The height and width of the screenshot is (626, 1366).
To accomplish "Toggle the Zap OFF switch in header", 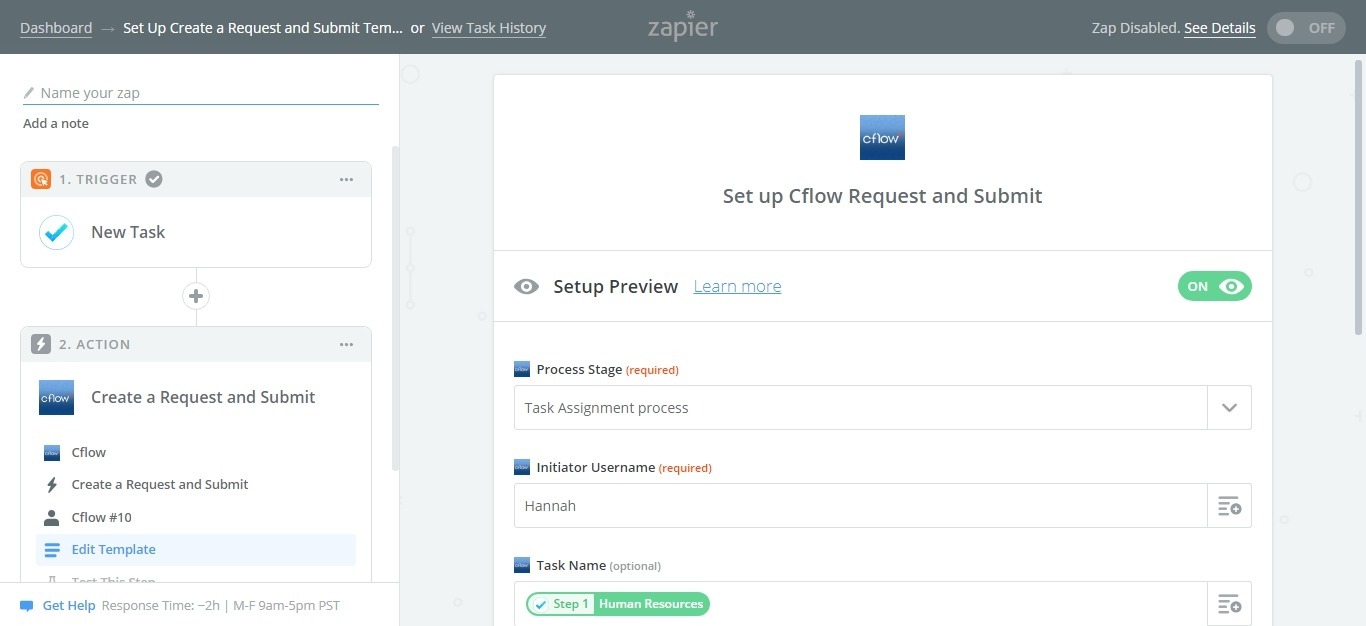I will click(1306, 28).
